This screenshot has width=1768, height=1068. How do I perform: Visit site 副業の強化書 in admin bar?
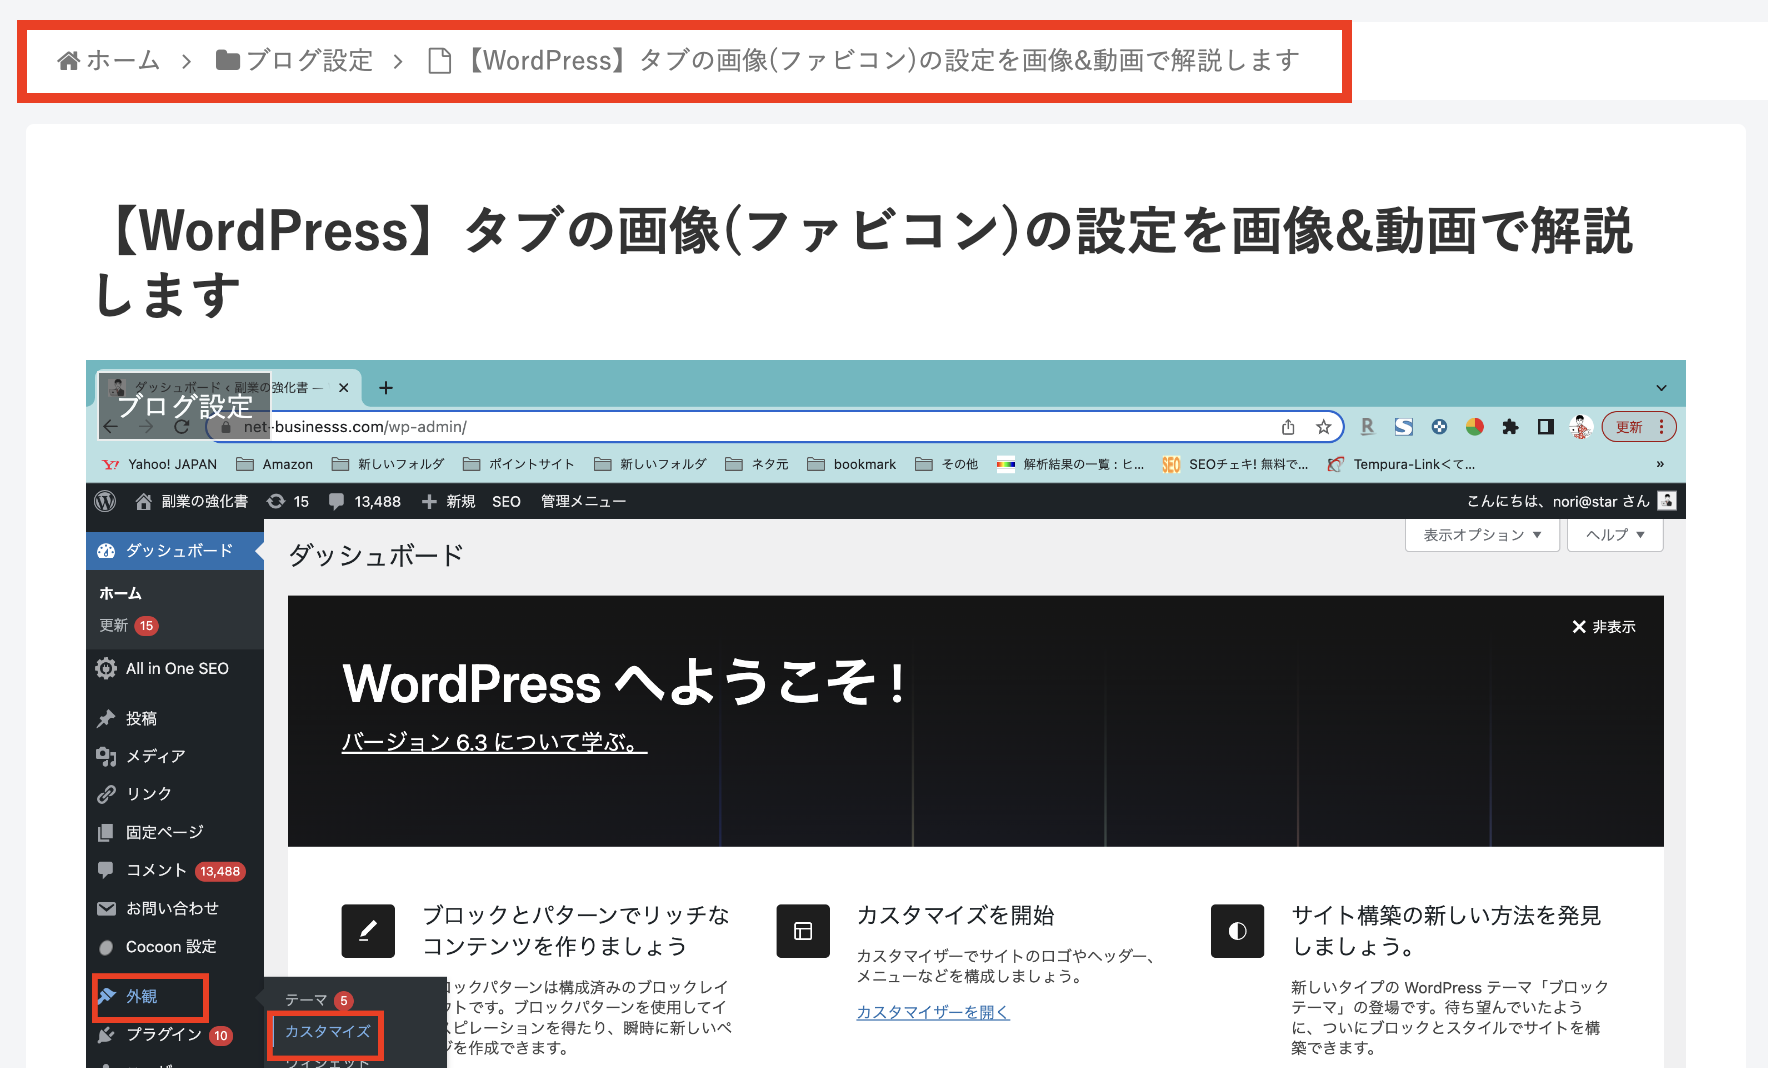pos(192,501)
